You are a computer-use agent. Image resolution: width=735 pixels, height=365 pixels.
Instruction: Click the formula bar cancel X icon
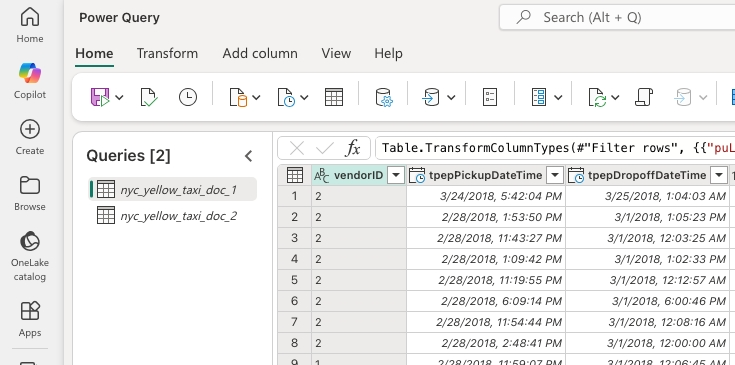297,149
